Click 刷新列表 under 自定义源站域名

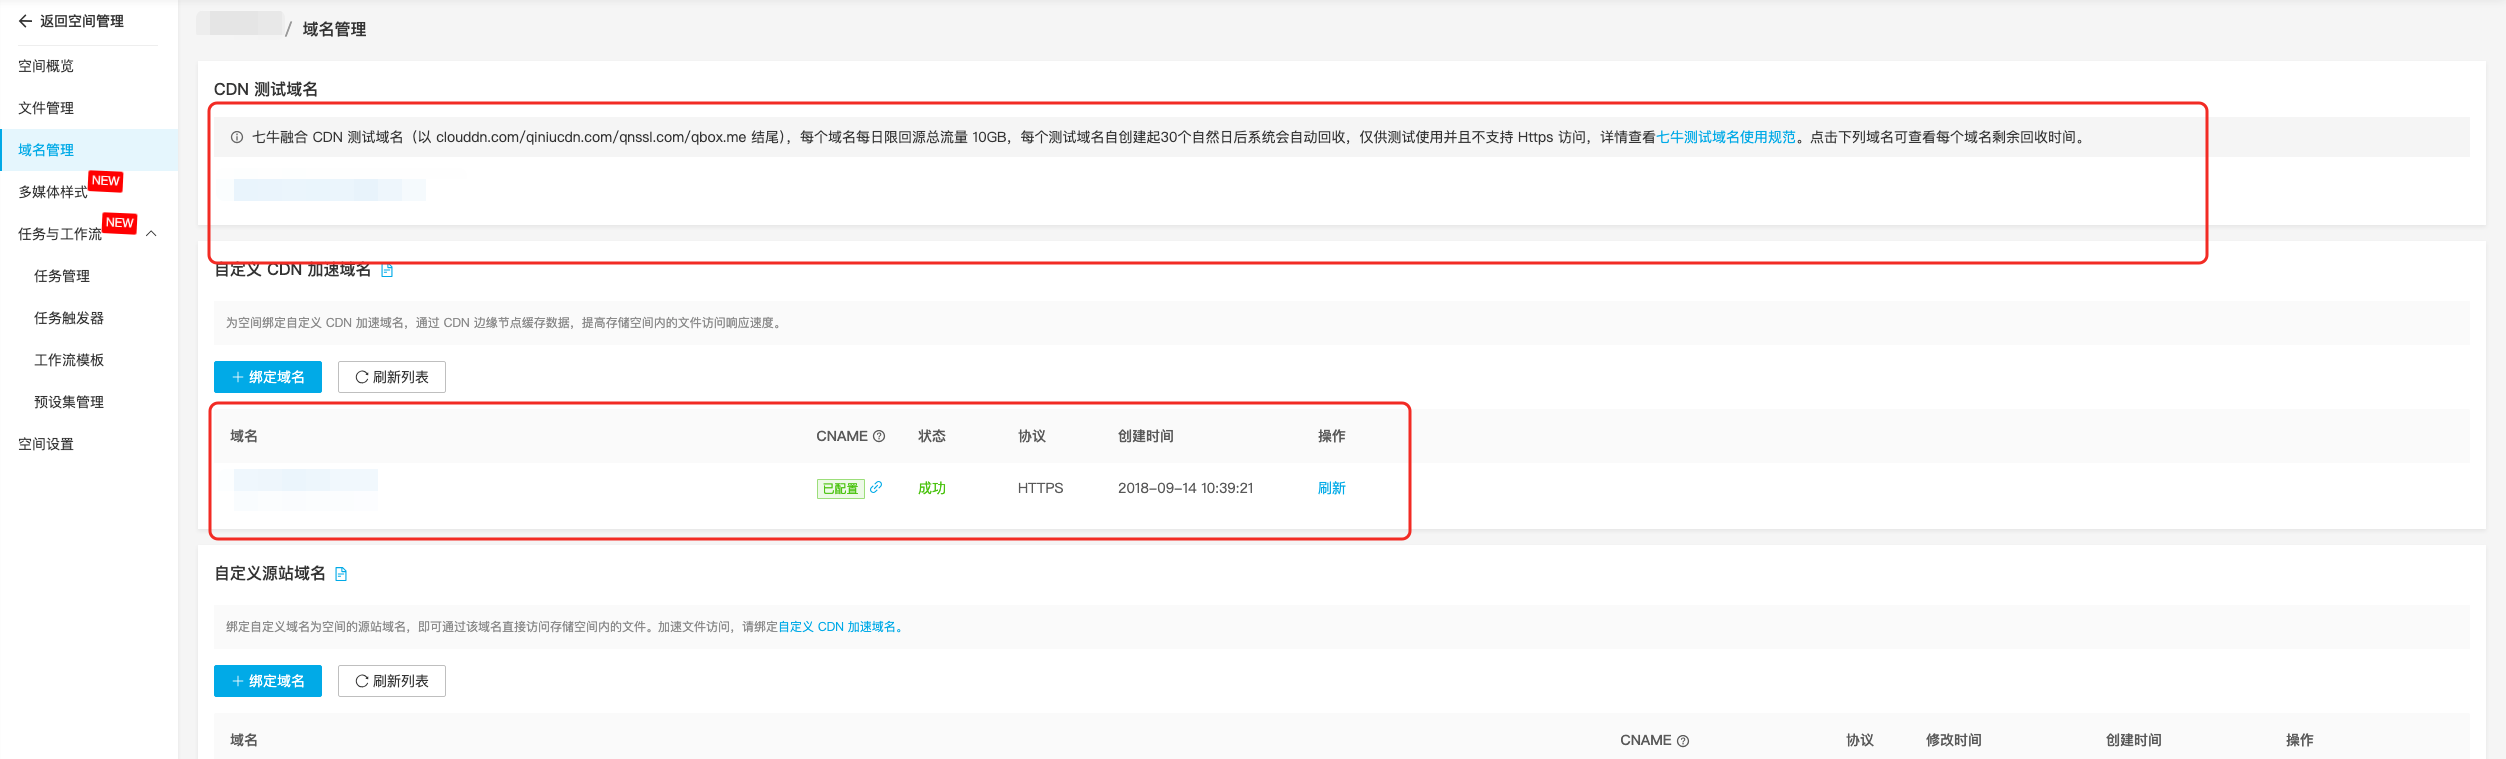coord(392,681)
